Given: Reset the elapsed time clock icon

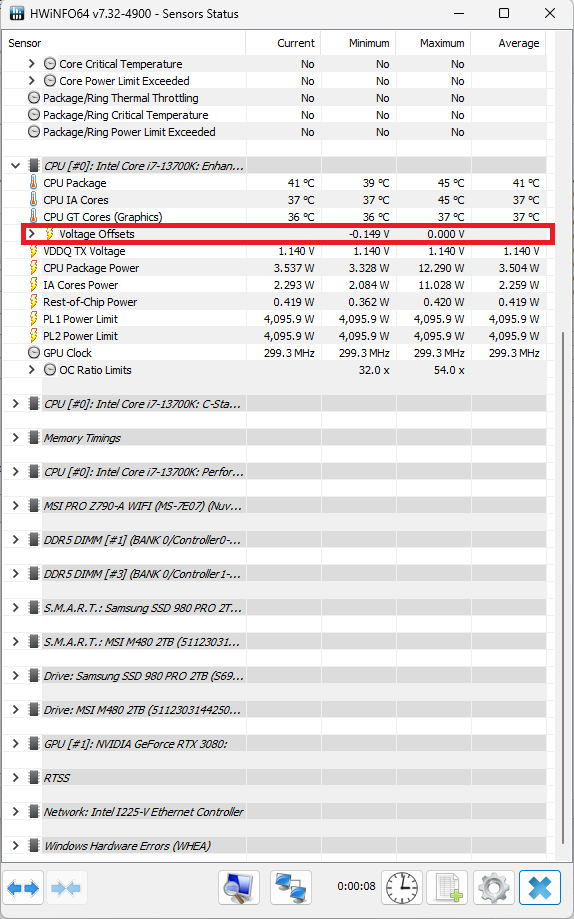Looking at the screenshot, I should click(402, 888).
